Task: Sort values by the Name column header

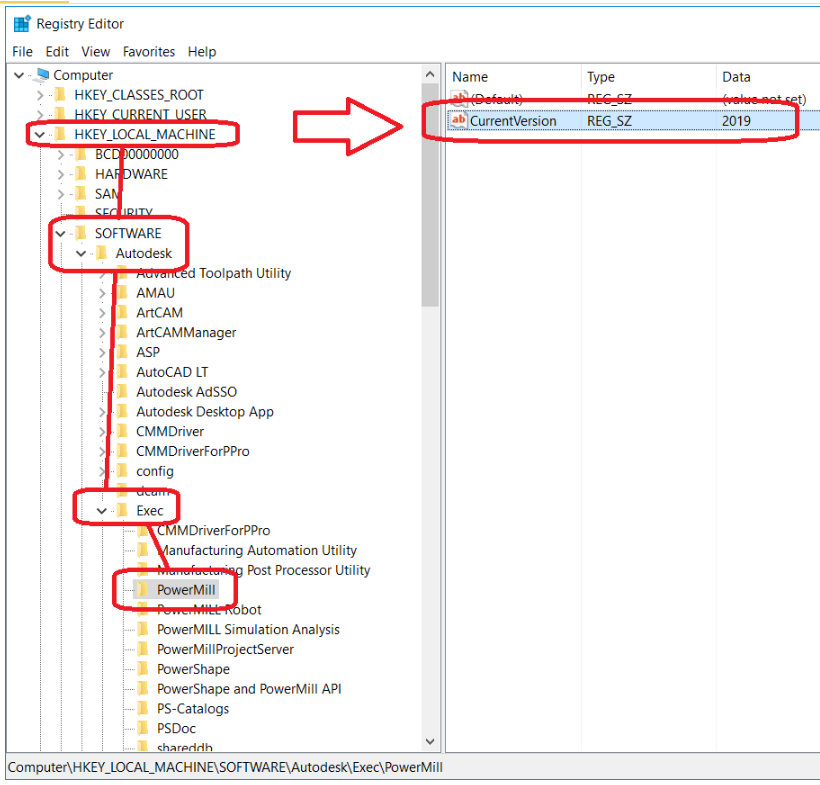Action: [513, 76]
